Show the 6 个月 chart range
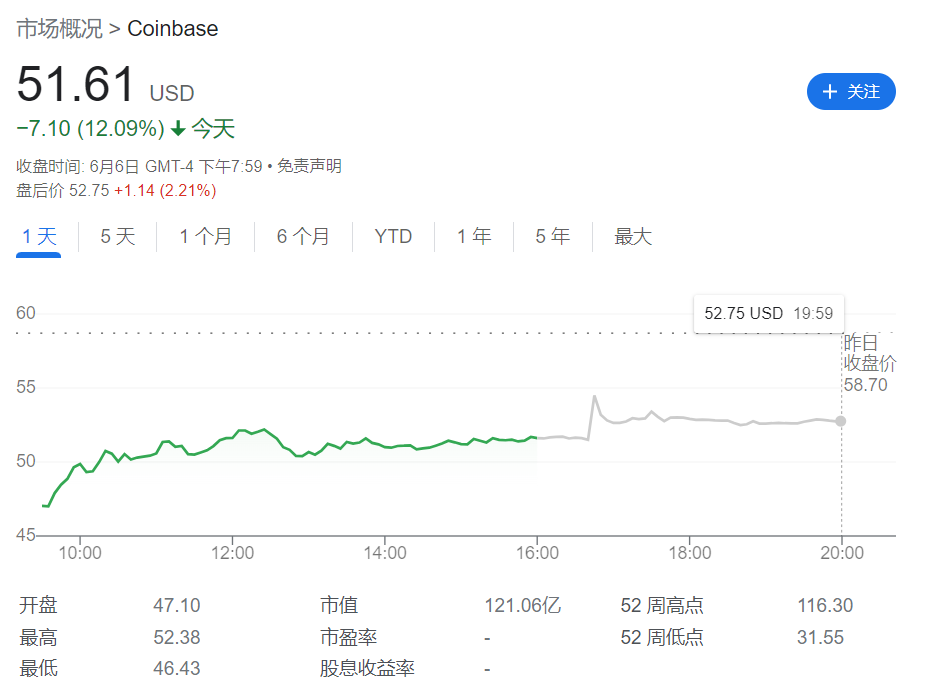This screenshot has width=925, height=695. (x=302, y=237)
